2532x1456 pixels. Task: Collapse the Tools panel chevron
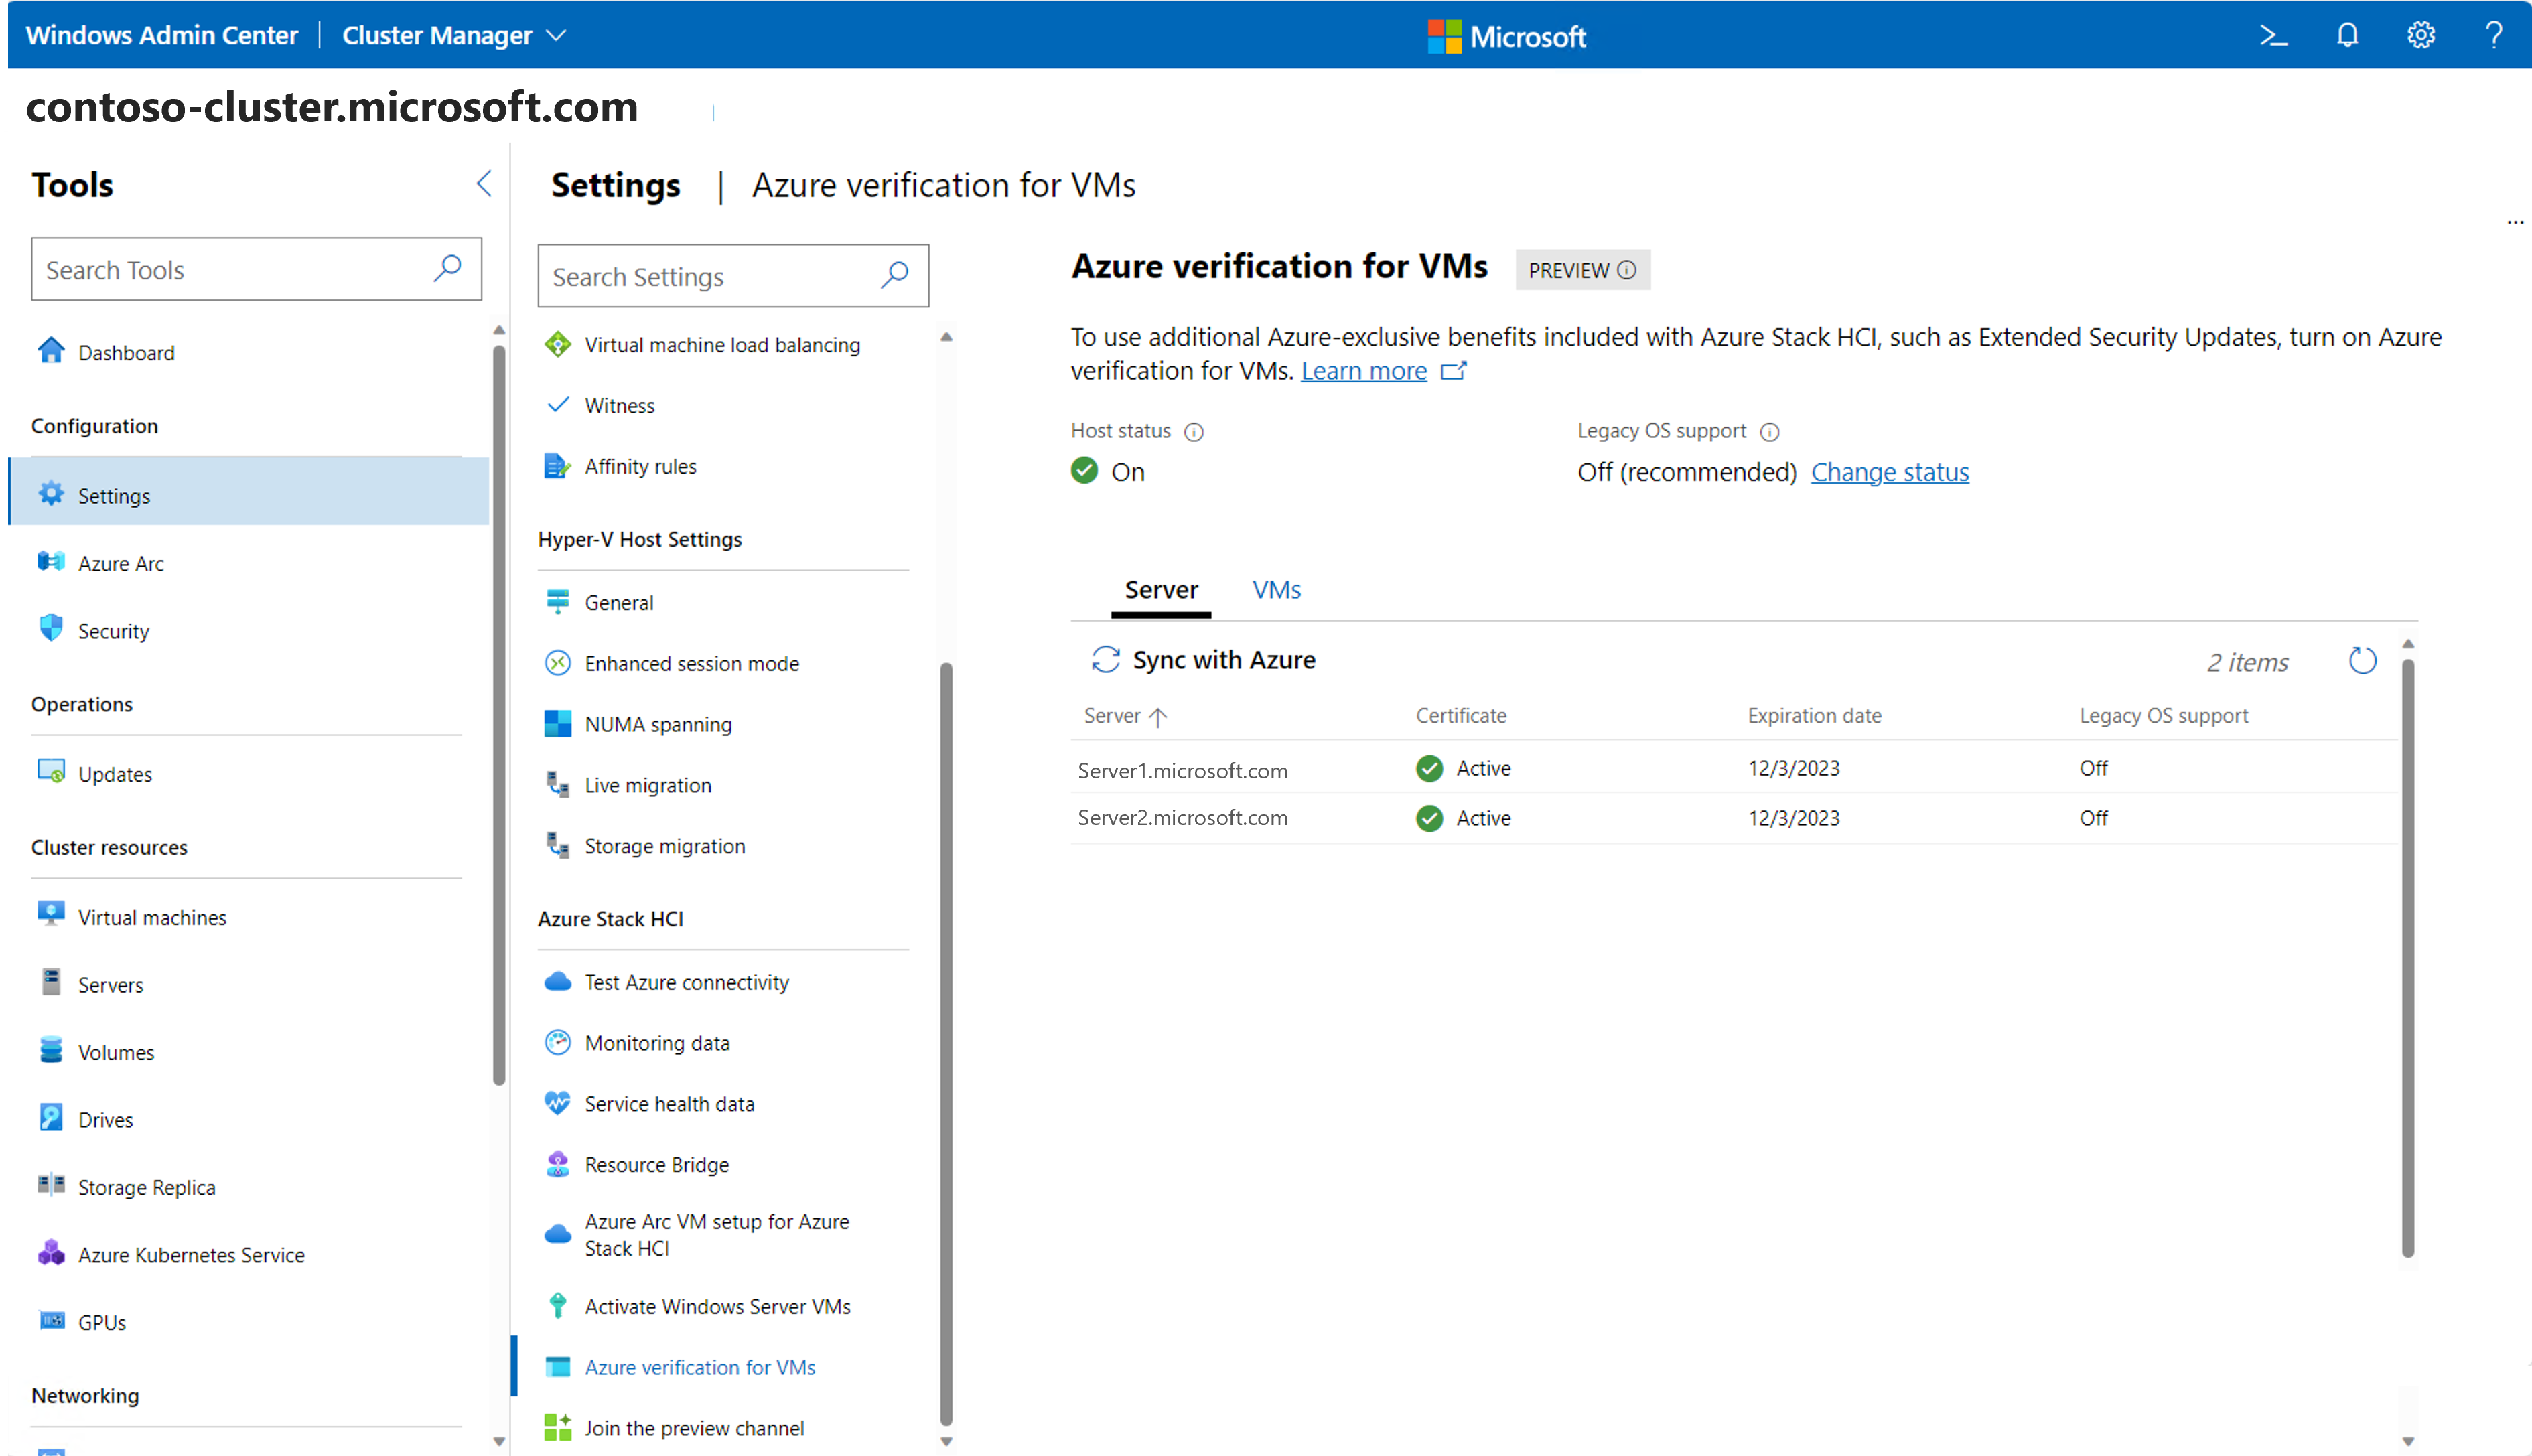click(x=484, y=184)
